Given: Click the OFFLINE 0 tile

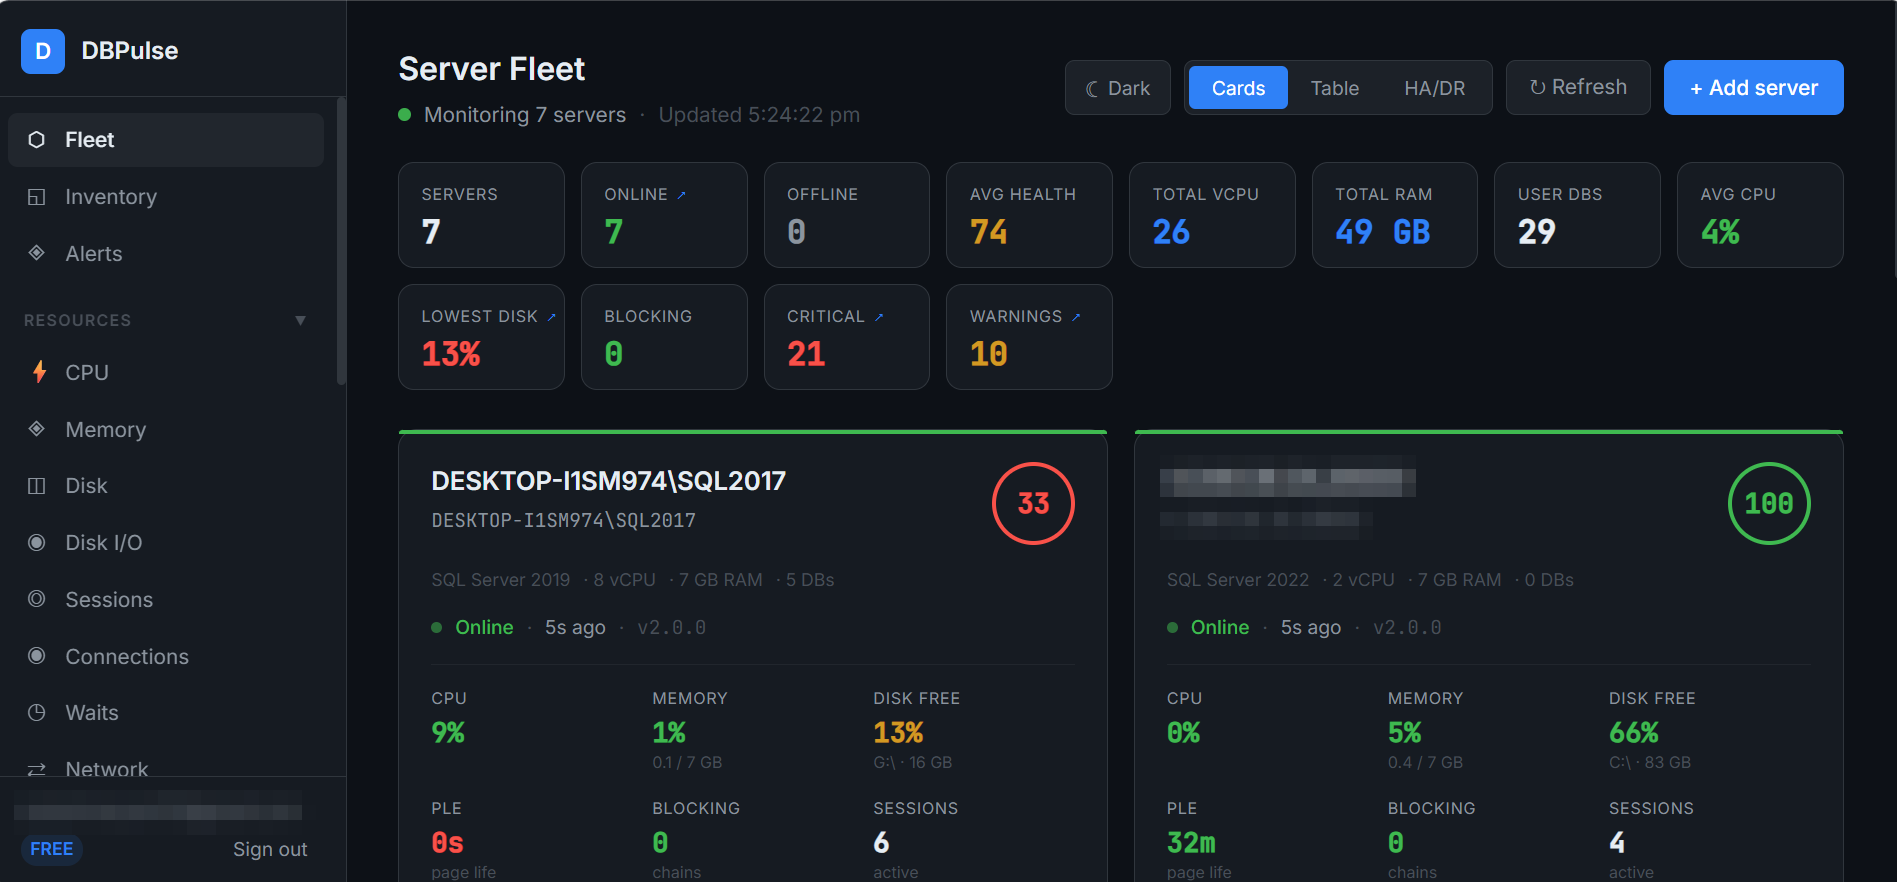Looking at the screenshot, I should point(847,215).
